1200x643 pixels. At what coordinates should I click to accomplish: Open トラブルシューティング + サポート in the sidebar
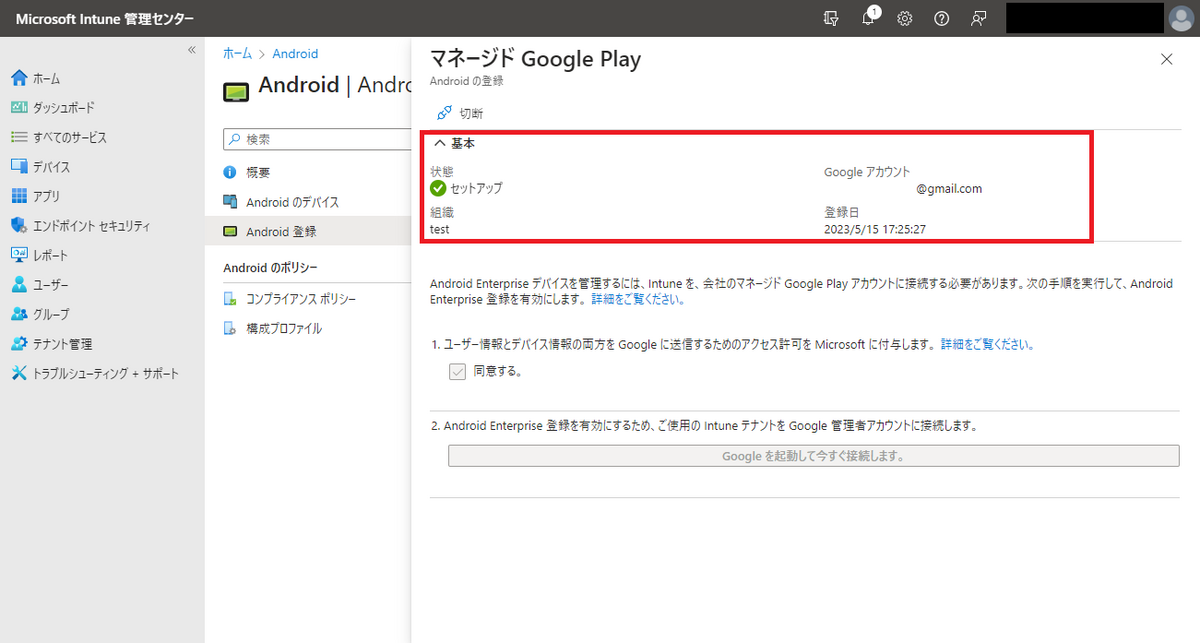coord(106,373)
